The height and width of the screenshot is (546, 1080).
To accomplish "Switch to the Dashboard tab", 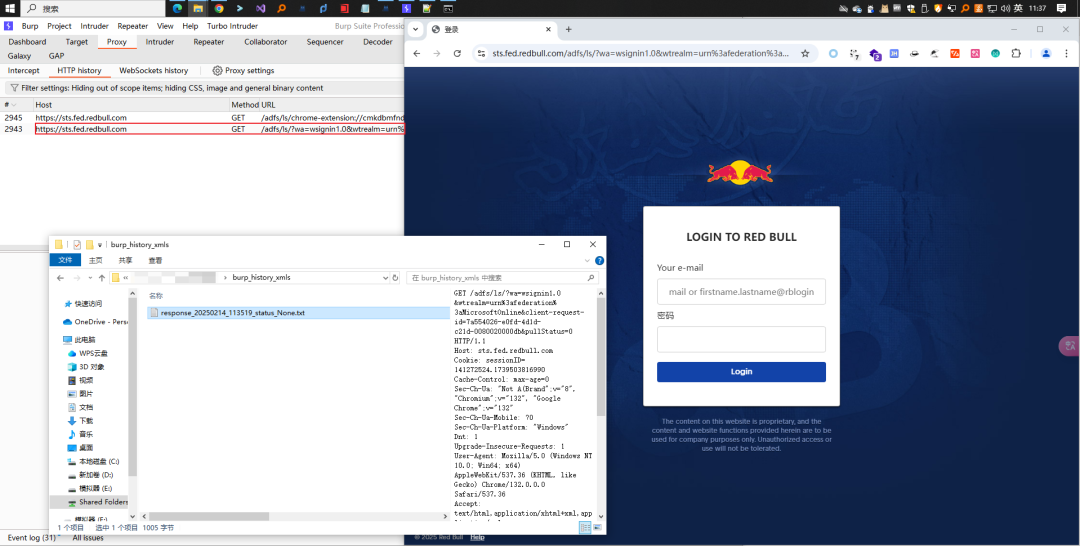I will (28, 42).
